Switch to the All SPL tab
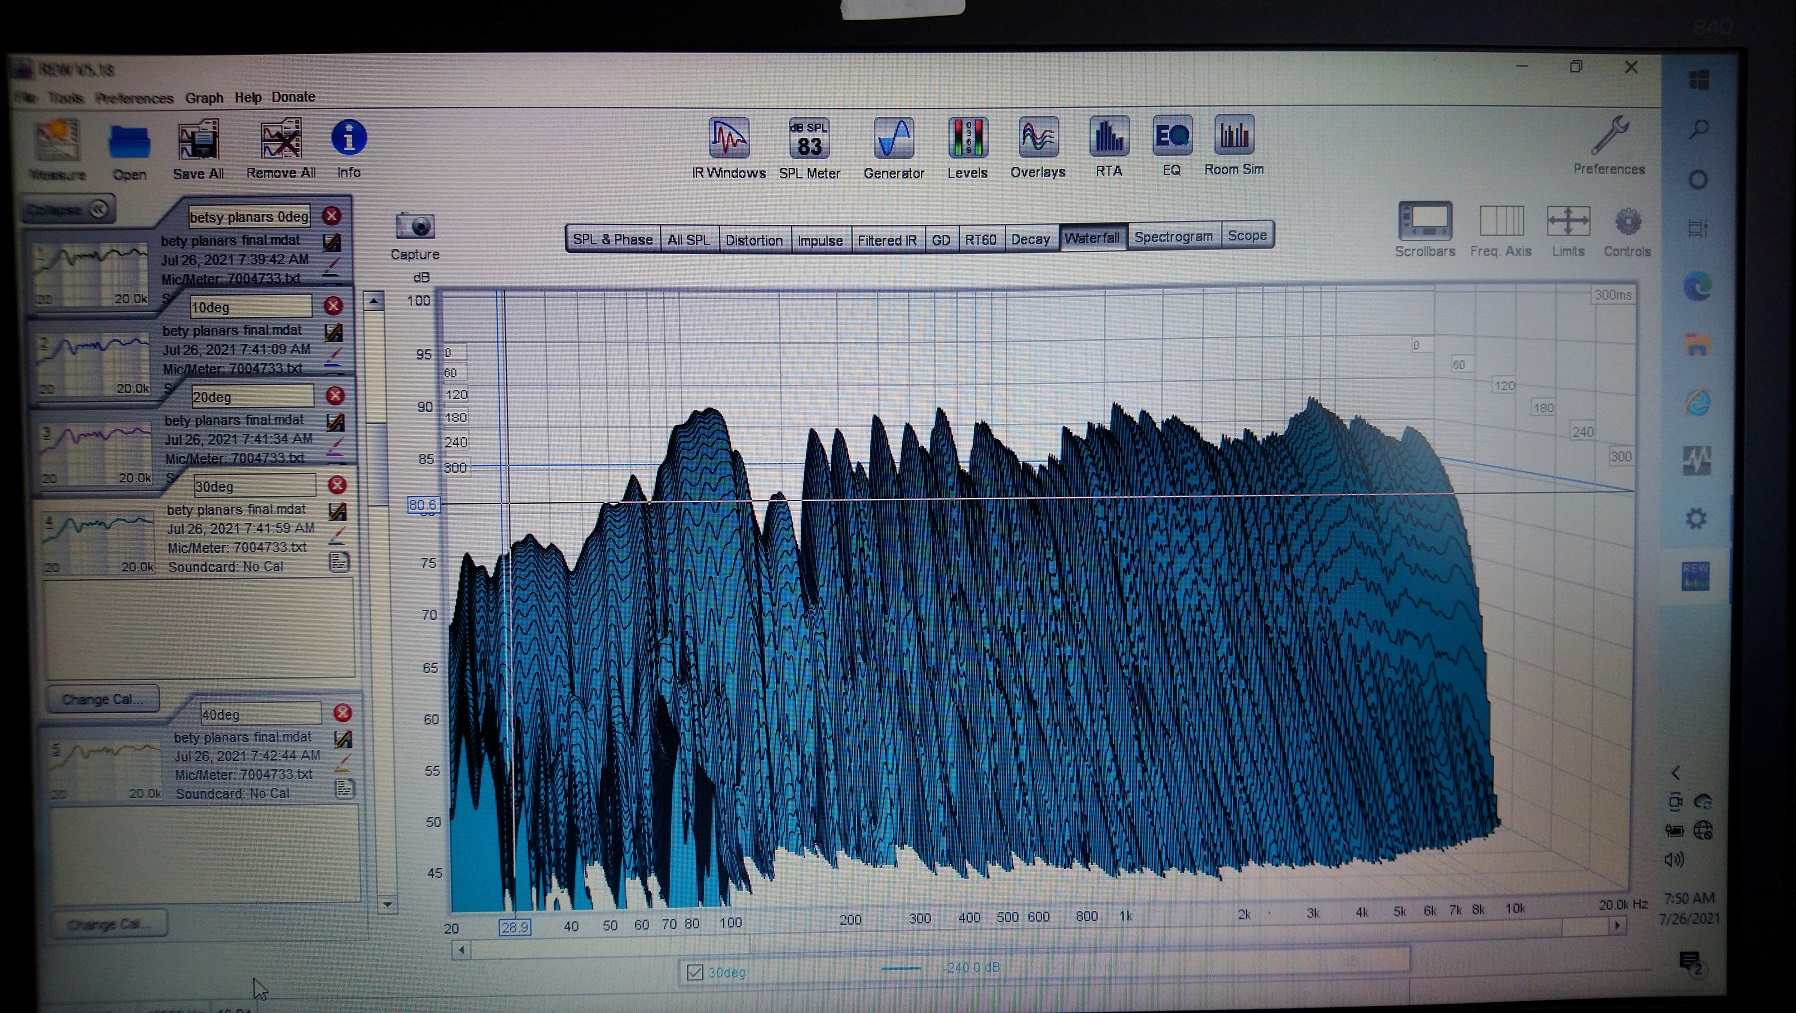This screenshot has height=1013, width=1796. coord(689,239)
